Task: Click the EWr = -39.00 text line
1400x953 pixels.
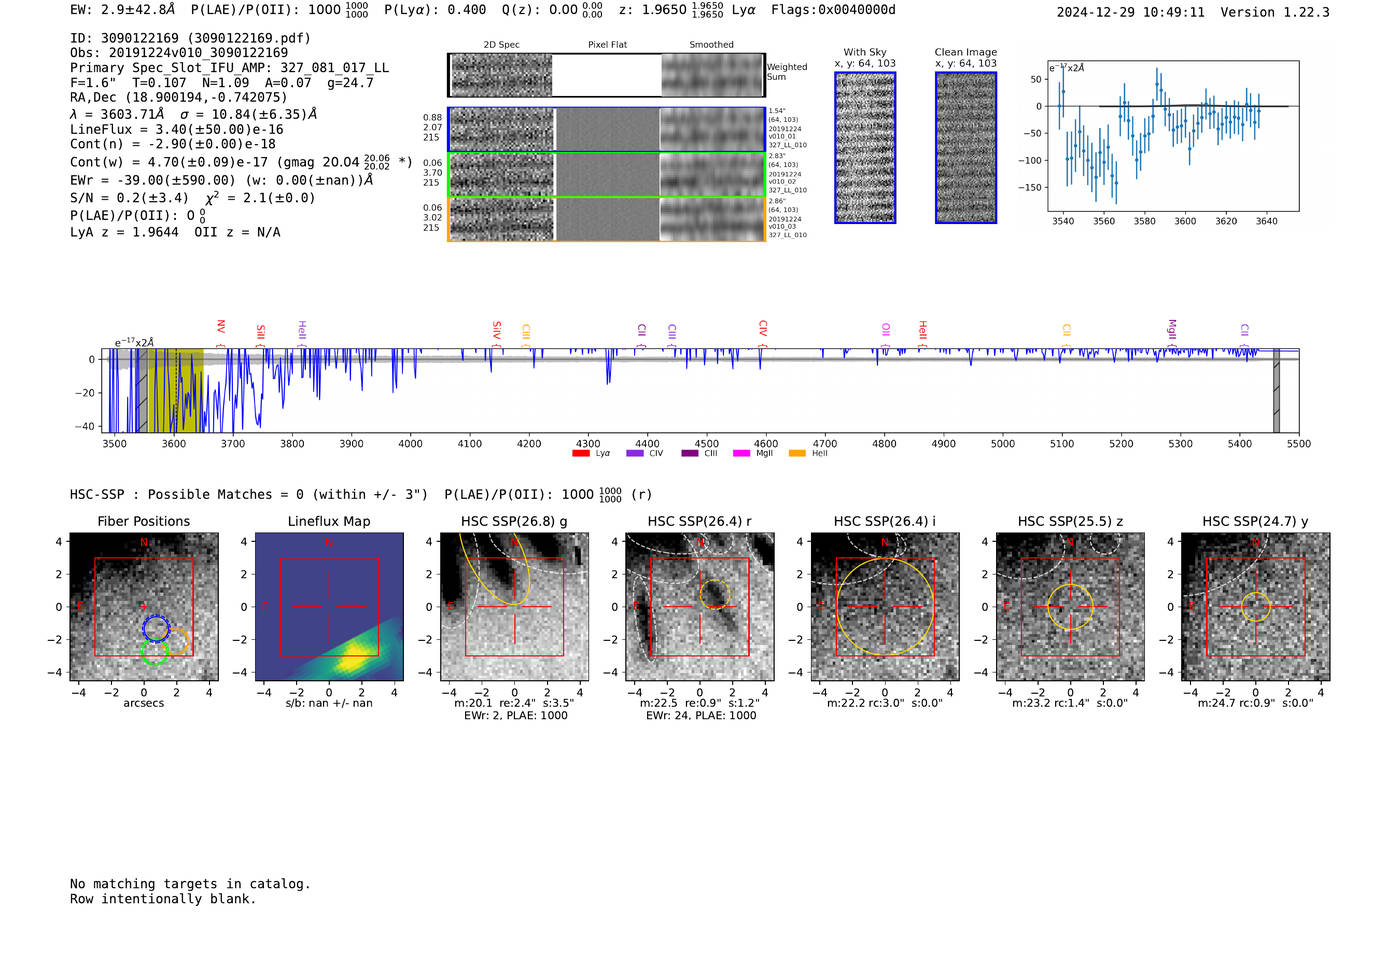Action: [x=221, y=180]
